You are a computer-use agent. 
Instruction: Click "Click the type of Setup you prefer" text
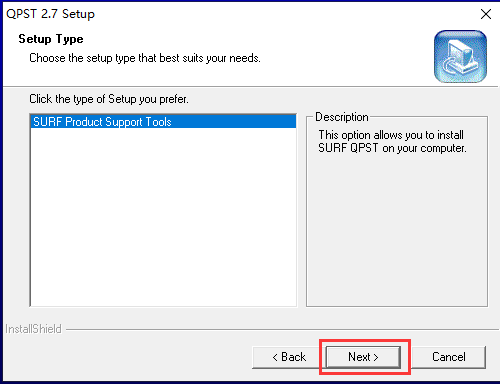(x=109, y=99)
